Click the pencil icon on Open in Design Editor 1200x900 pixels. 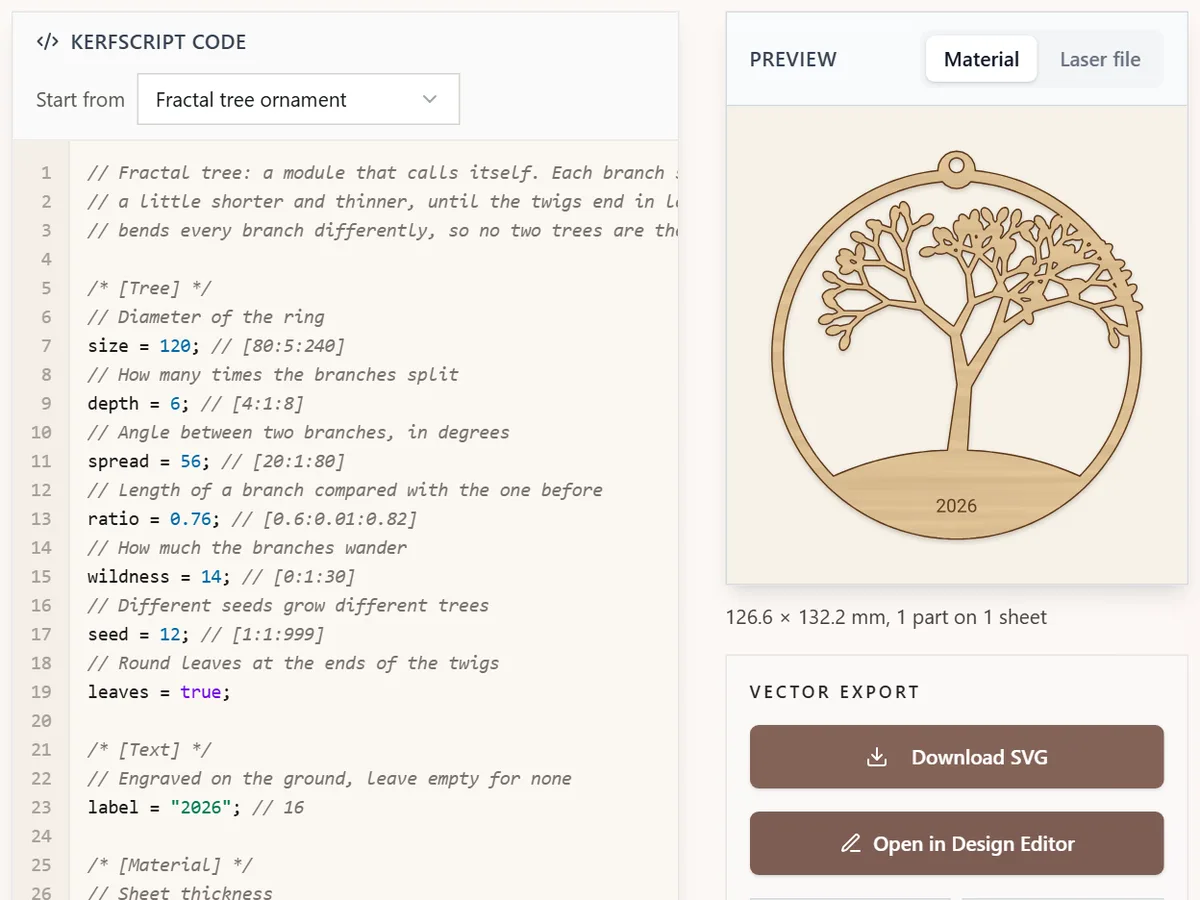click(851, 843)
